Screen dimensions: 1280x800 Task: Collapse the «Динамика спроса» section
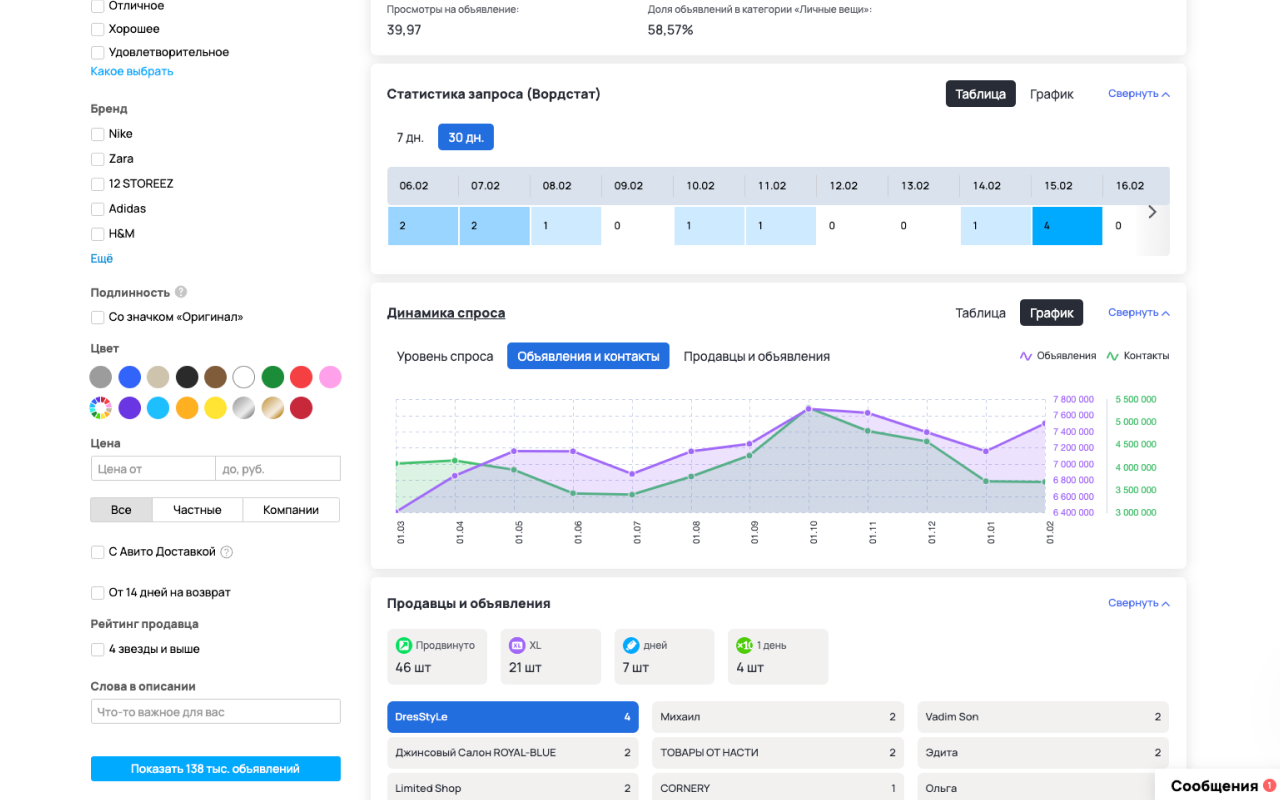pyautogui.click(x=1138, y=312)
